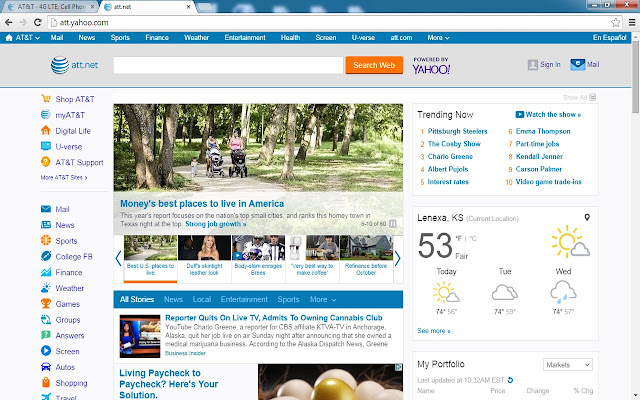Click the U-verse TV icon in sidebar
Viewport: 640px width, 400px height.
[x=46, y=146]
